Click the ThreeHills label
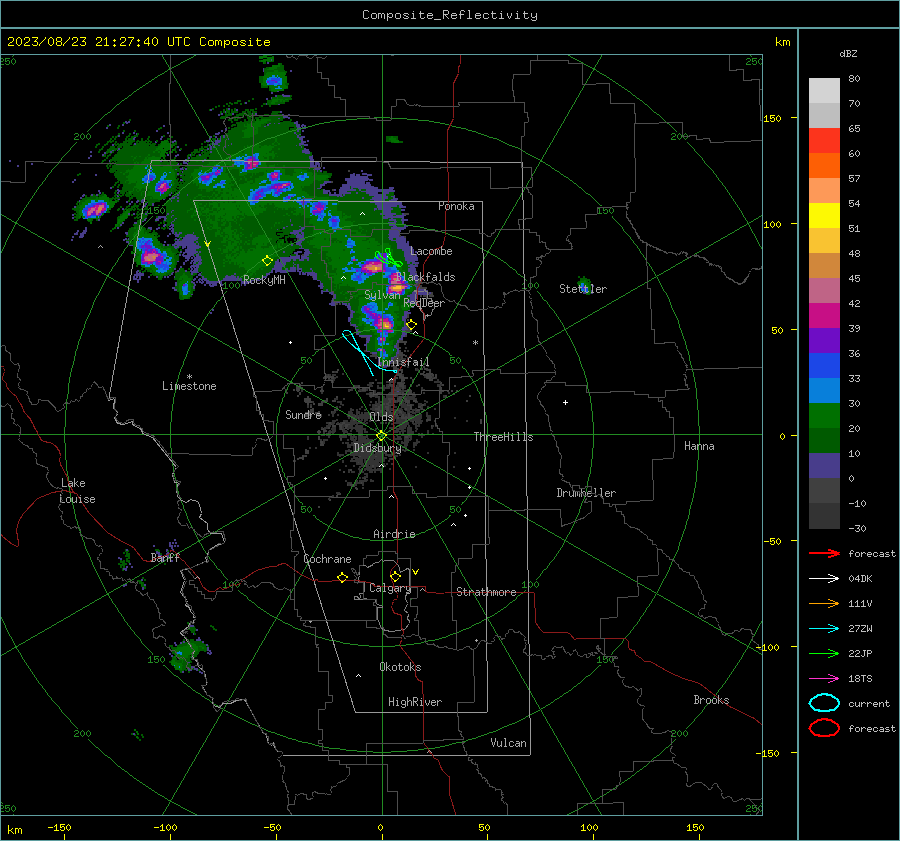 (503, 437)
